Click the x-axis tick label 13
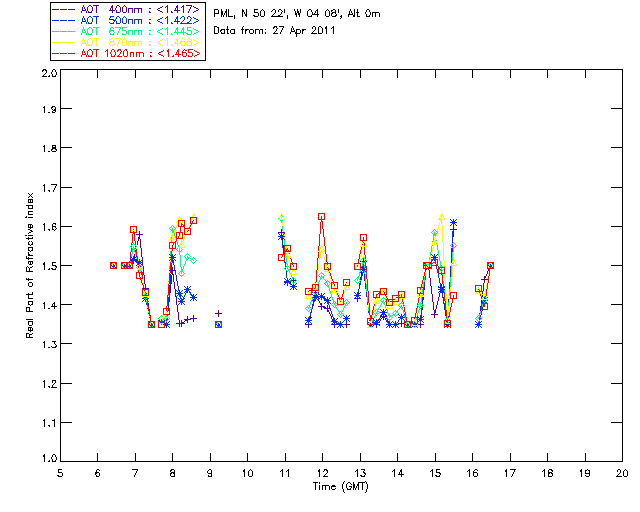The image size is (640, 512). 360,473
